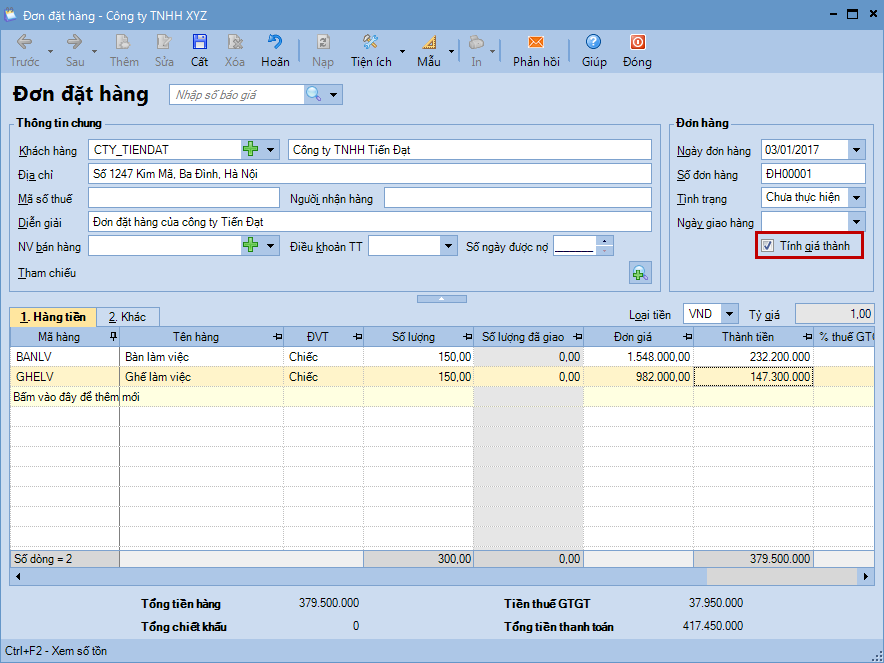Click the Hoãn undo icon
The height and width of the screenshot is (663, 884).
coord(275,43)
